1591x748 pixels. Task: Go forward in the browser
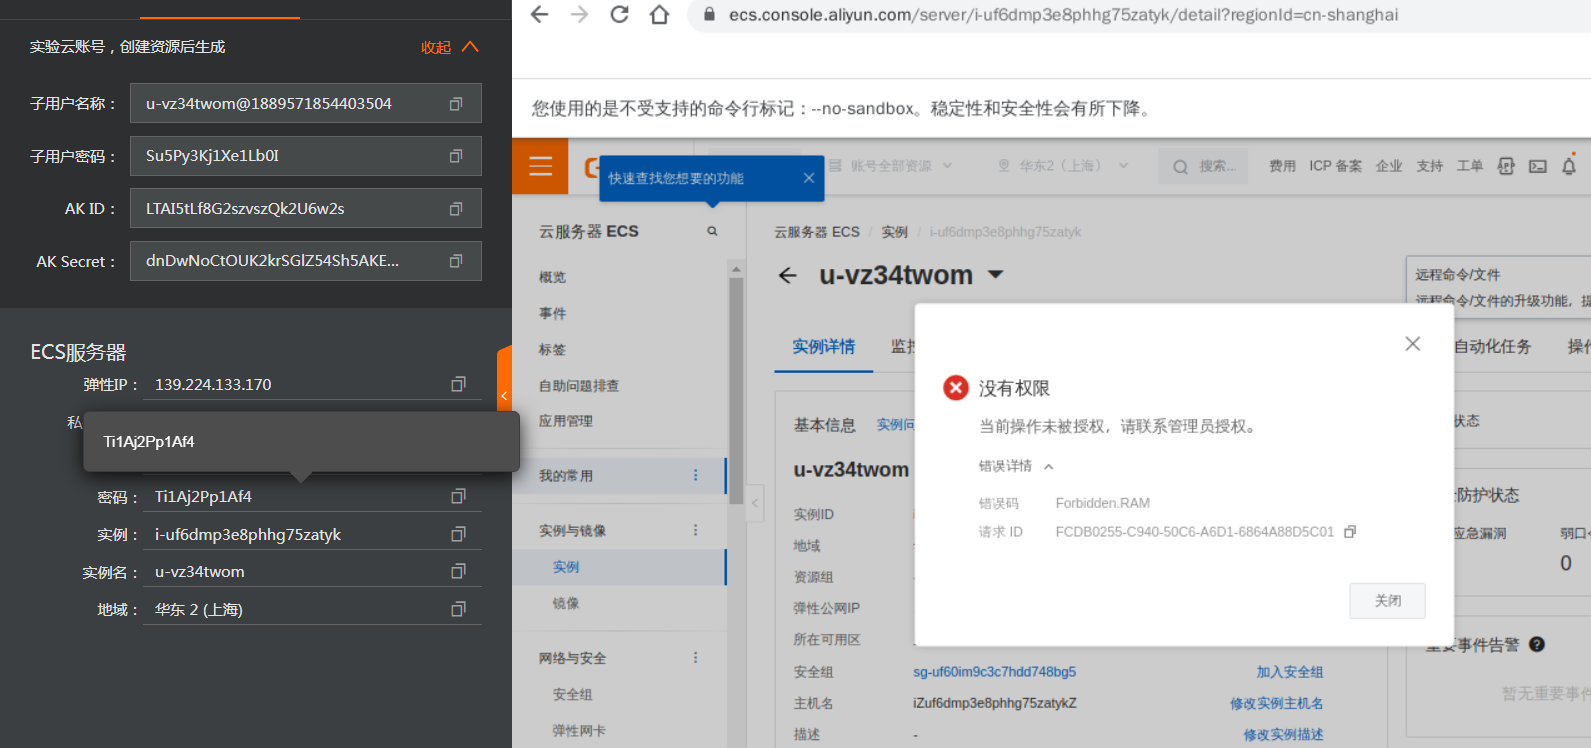point(580,15)
